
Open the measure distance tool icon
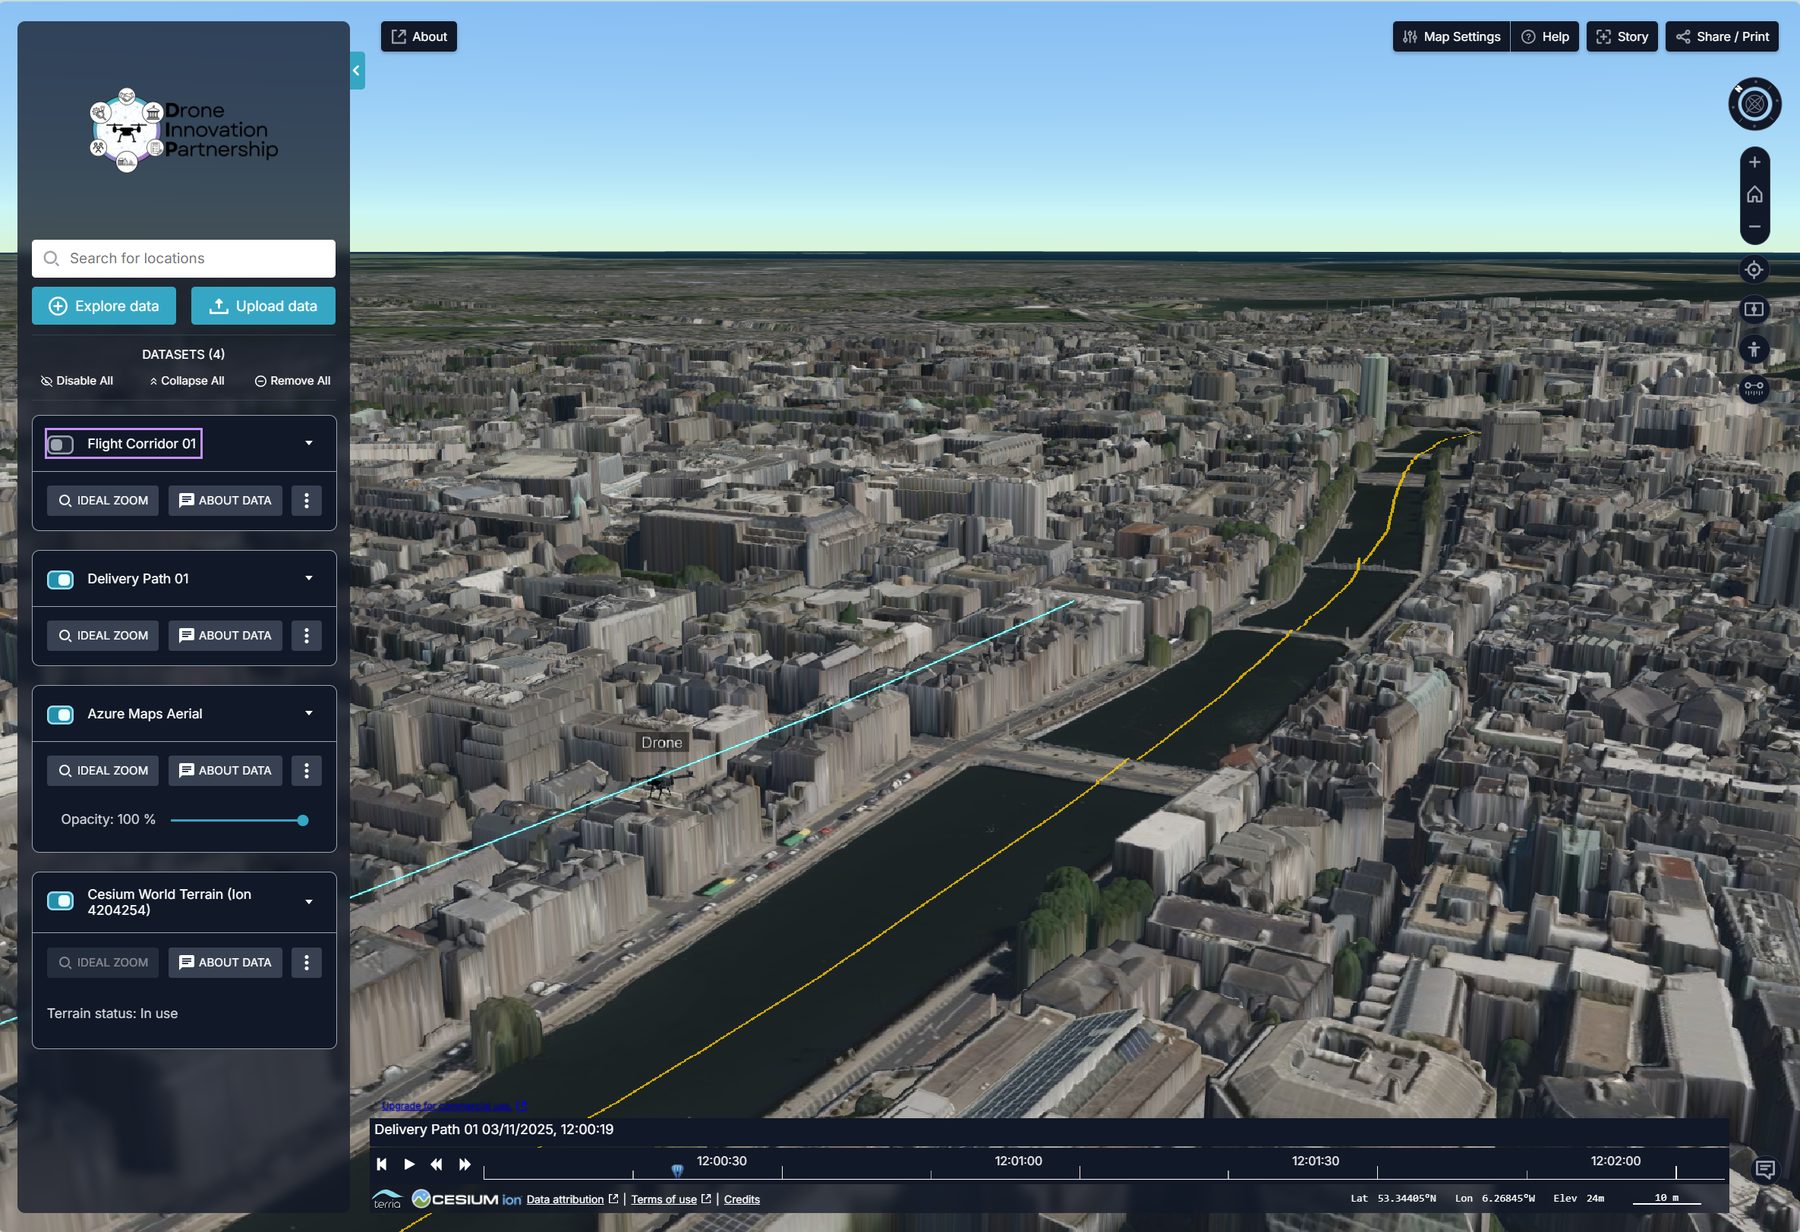(x=1754, y=388)
